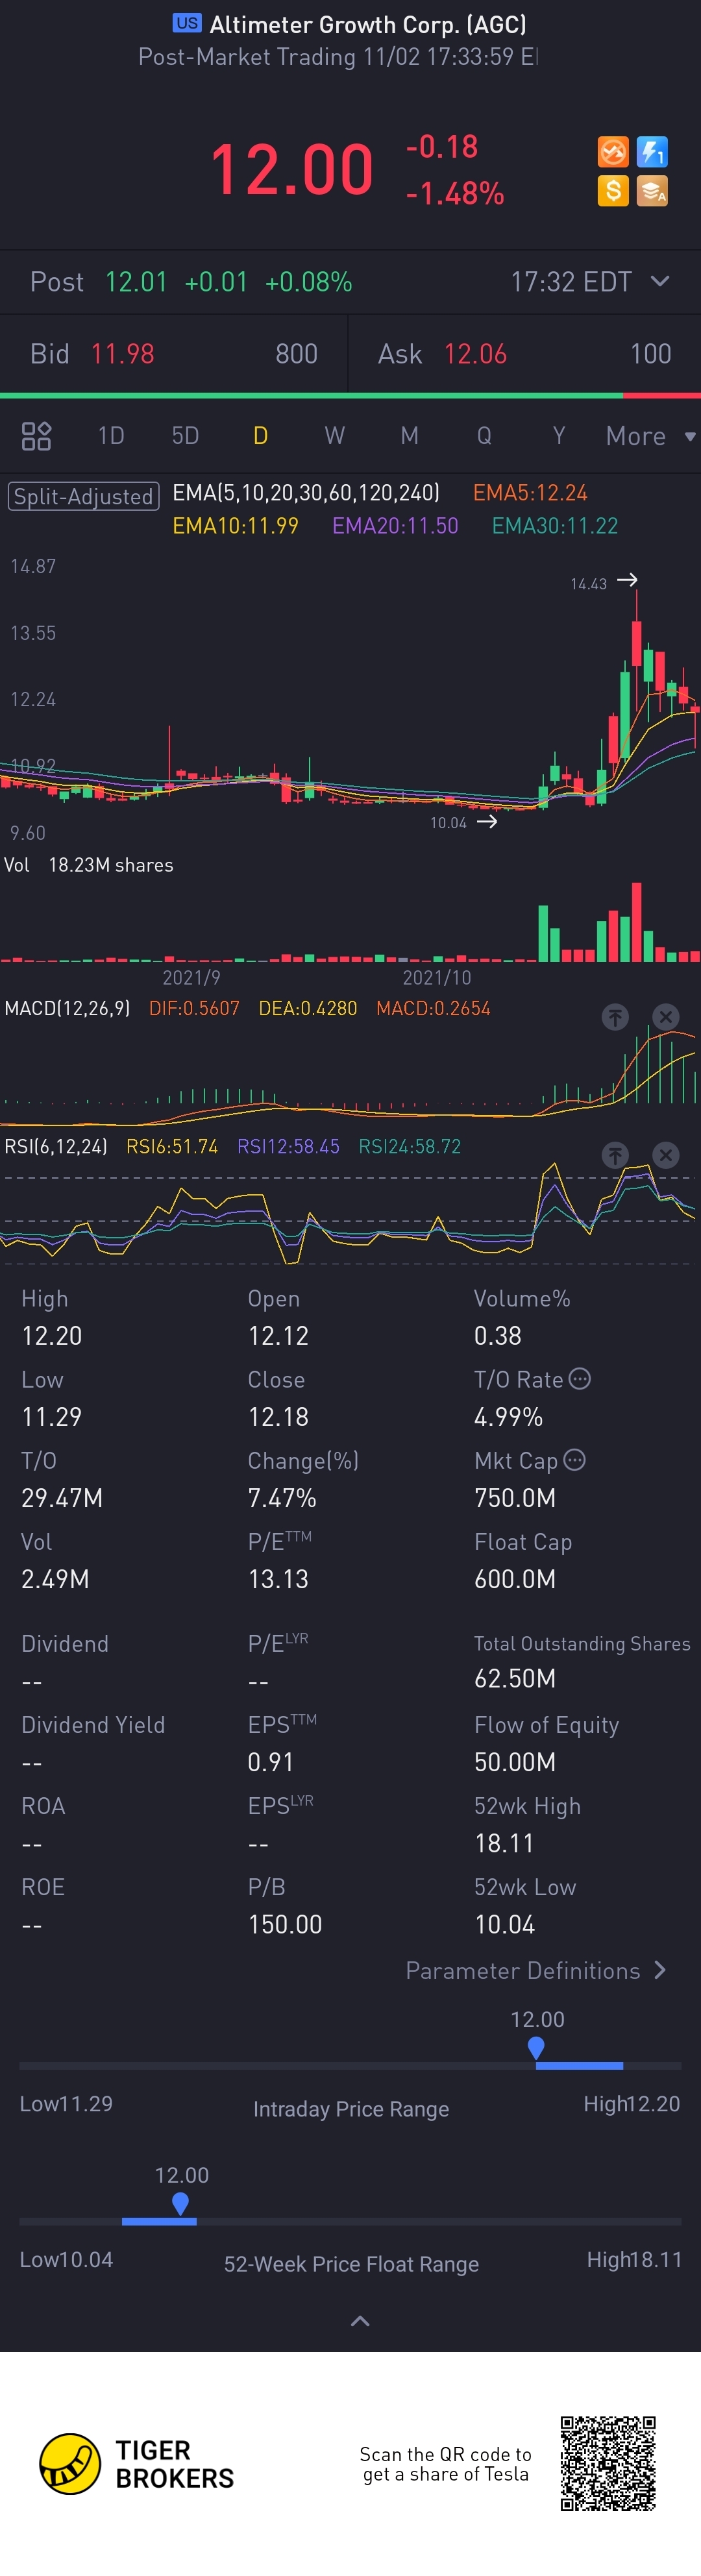Viewport: 701px width, 2576px height.
Task: Switch to the 1D chart tab
Action: coord(111,436)
